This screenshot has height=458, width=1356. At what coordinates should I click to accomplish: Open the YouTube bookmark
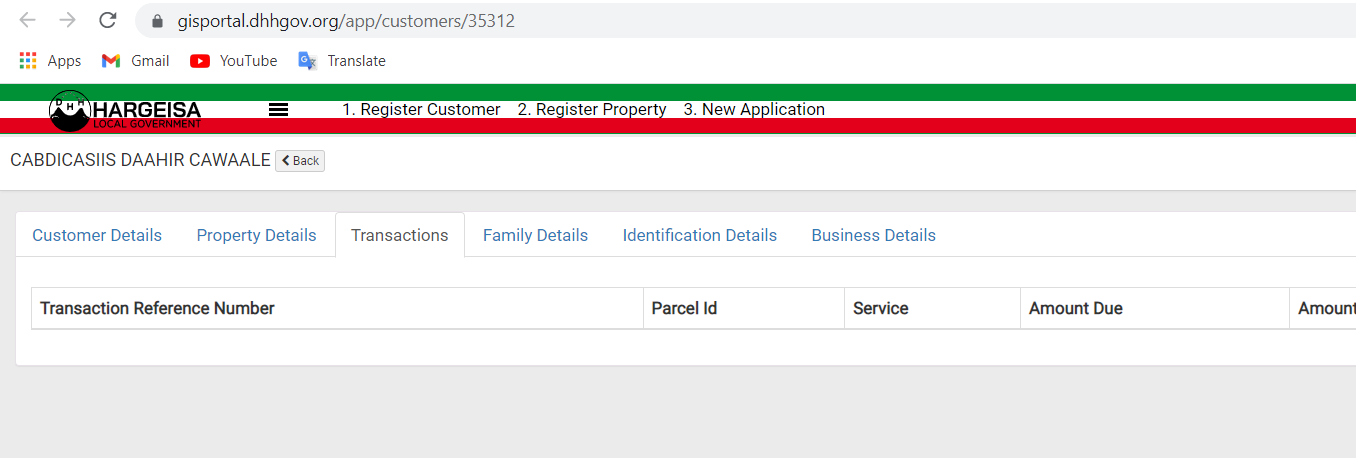tap(234, 61)
